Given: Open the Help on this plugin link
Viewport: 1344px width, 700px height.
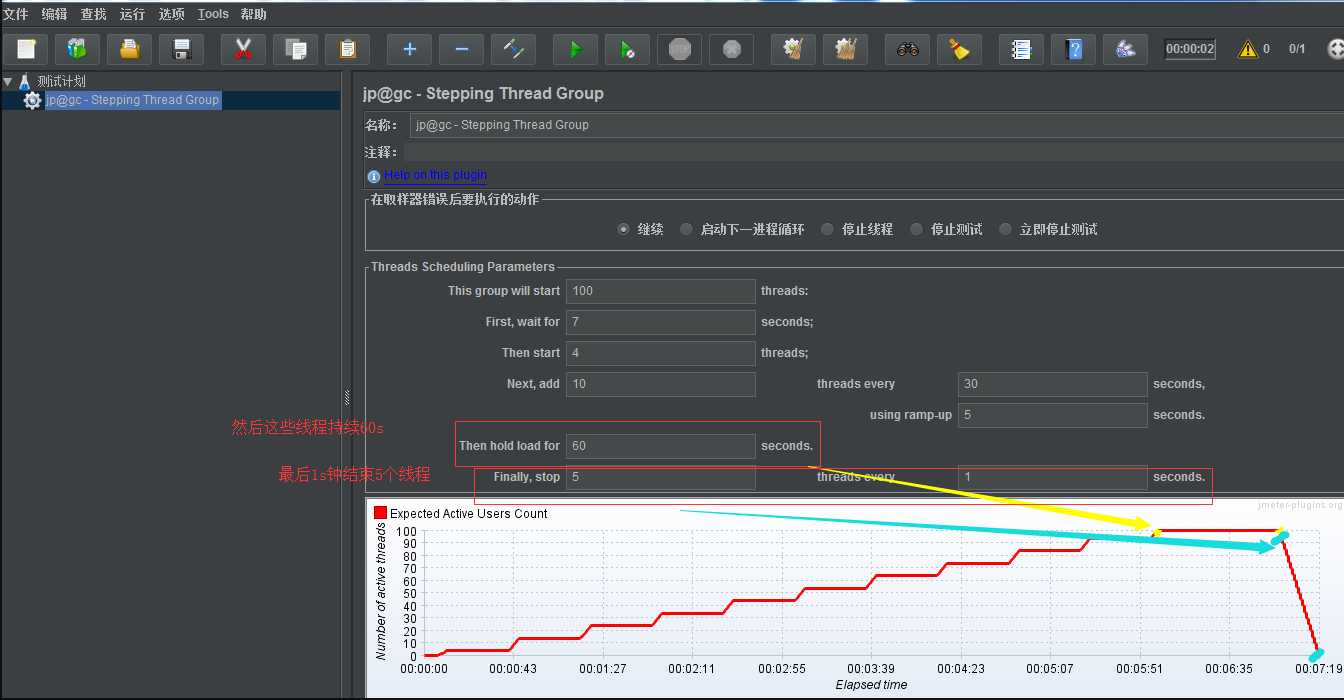Looking at the screenshot, I should pyautogui.click(x=435, y=175).
